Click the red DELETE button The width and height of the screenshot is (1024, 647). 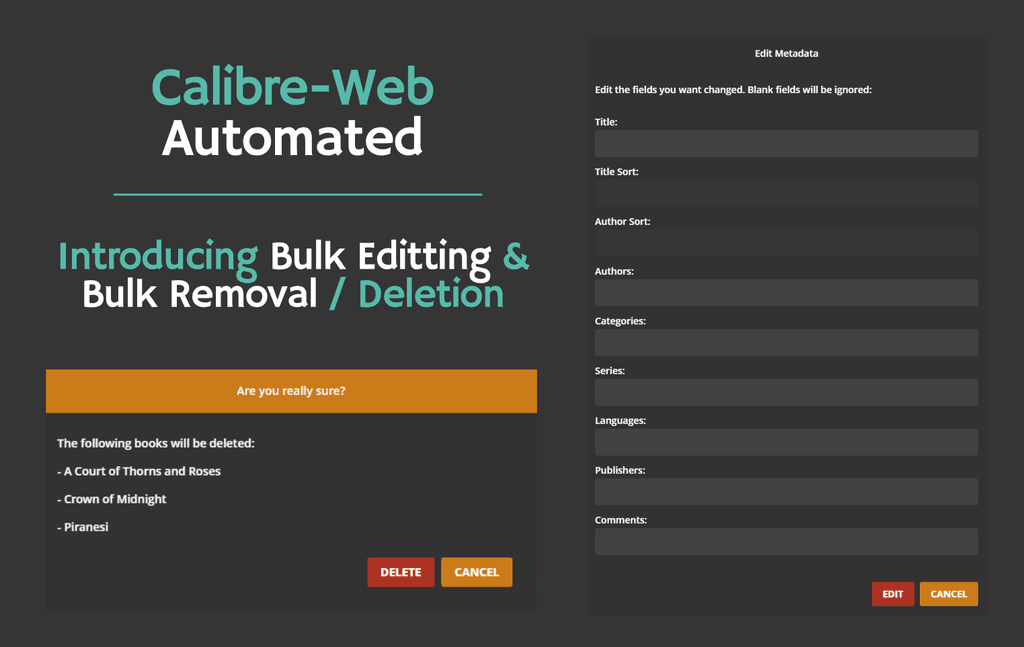[x=400, y=572]
